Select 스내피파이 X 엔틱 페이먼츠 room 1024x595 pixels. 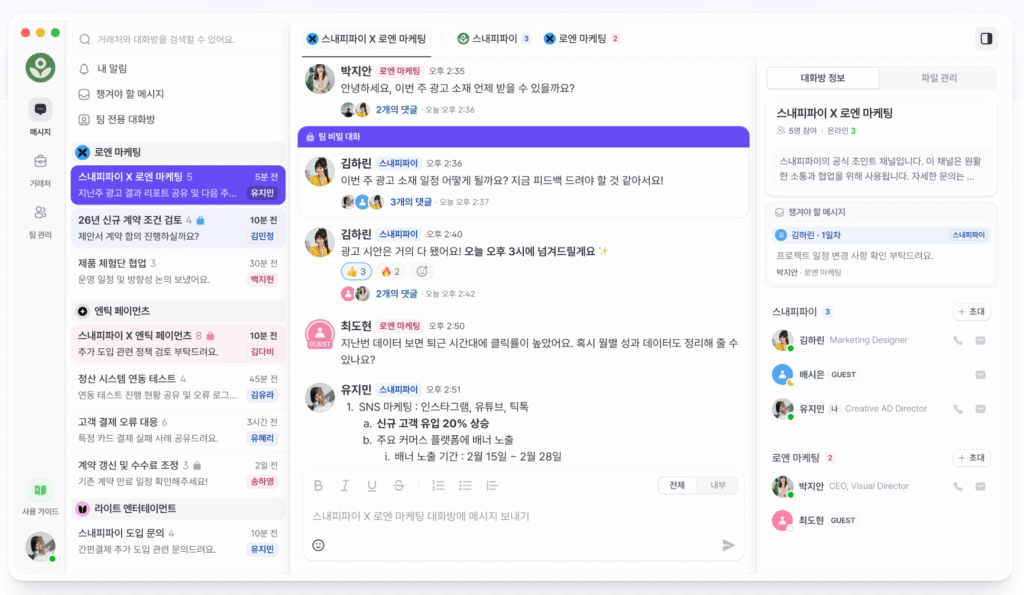[x=178, y=344]
